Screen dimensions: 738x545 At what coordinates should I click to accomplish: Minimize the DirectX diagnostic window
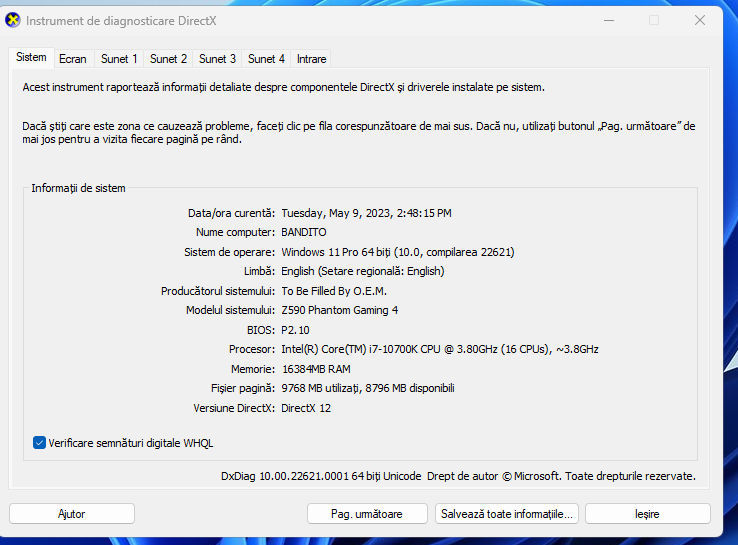point(609,20)
